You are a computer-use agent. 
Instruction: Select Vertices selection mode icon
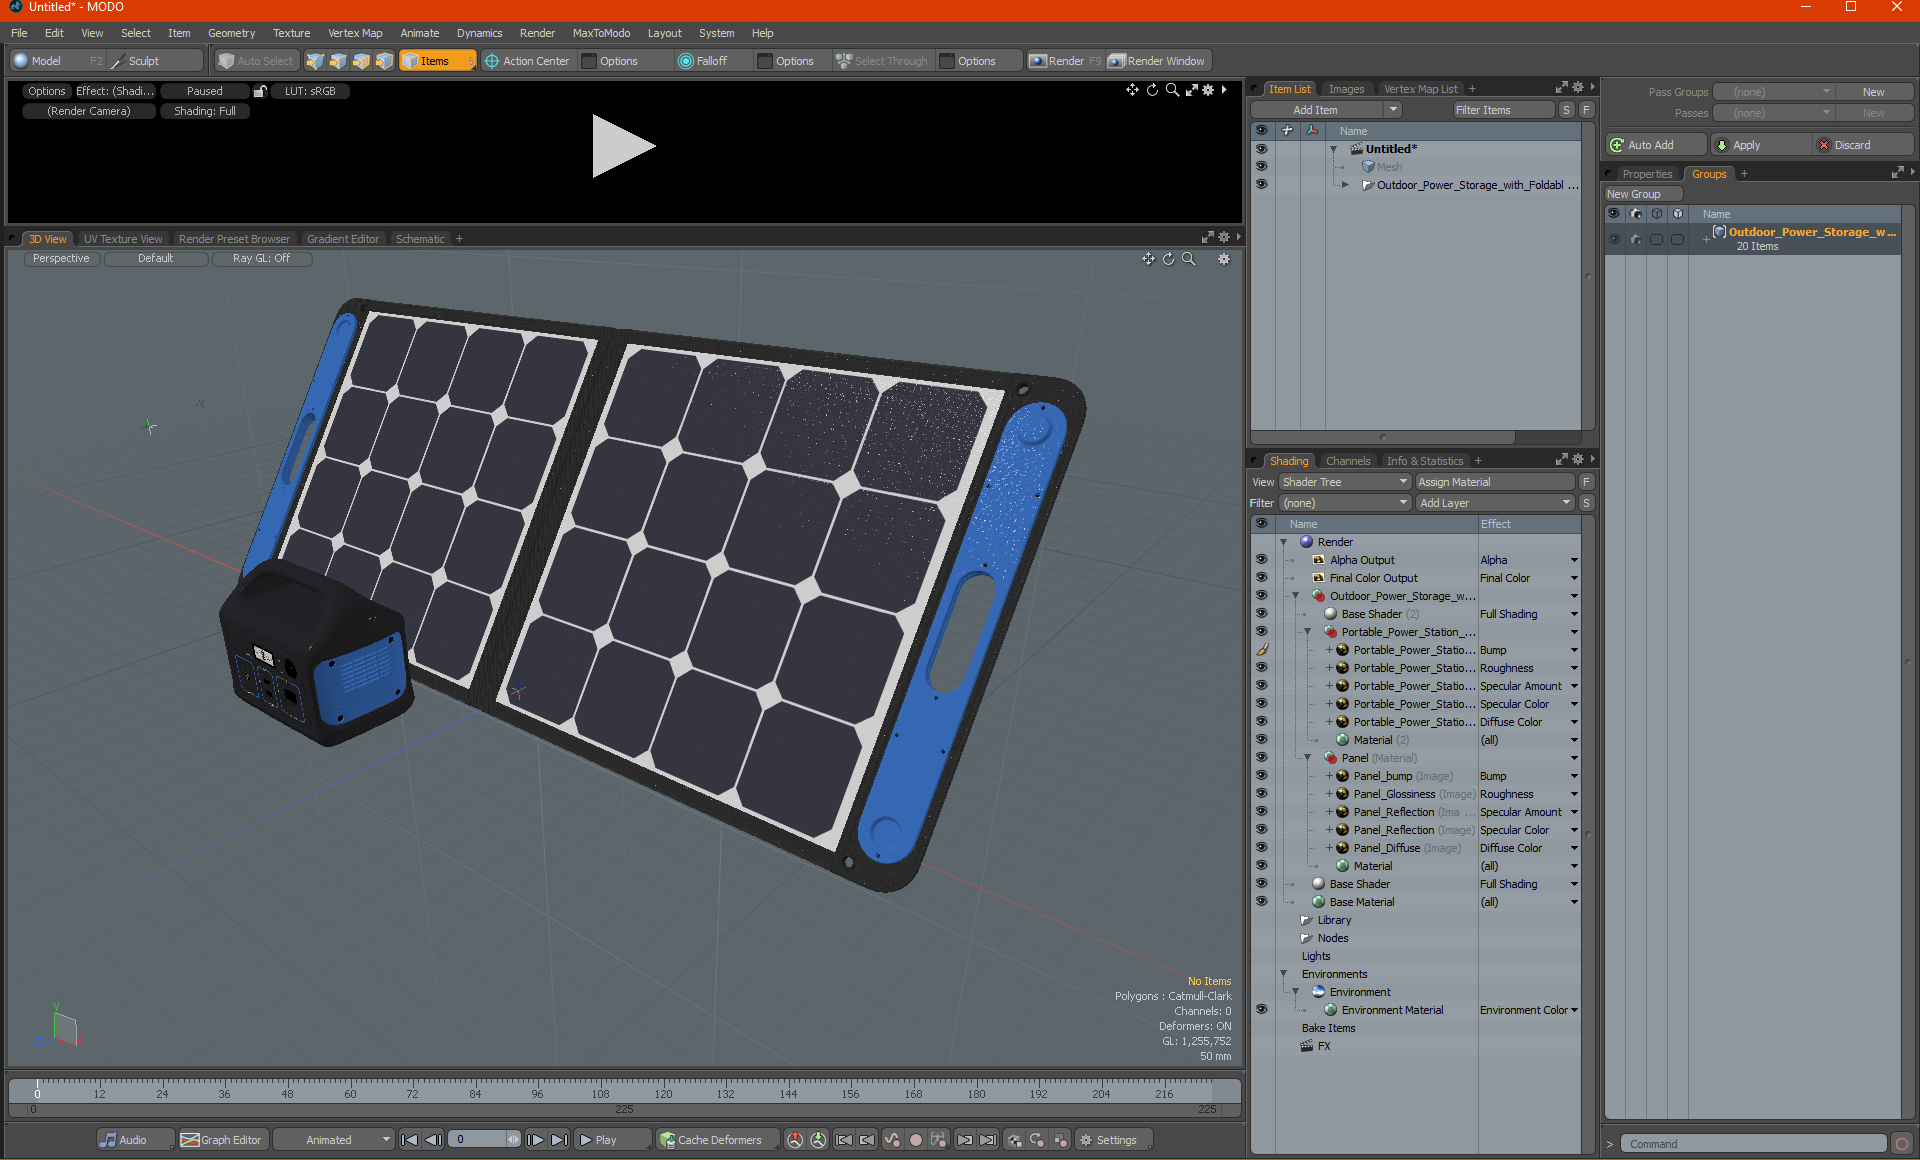(315, 61)
